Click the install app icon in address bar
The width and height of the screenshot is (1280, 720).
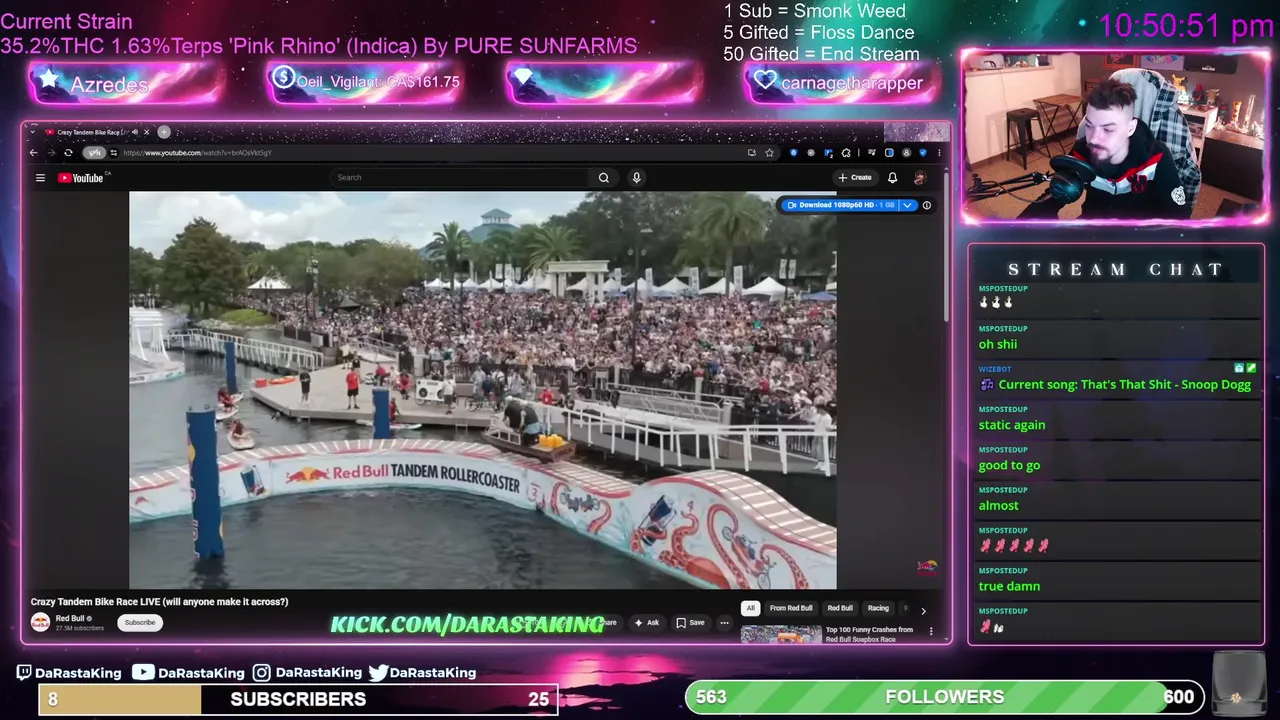click(x=752, y=152)
